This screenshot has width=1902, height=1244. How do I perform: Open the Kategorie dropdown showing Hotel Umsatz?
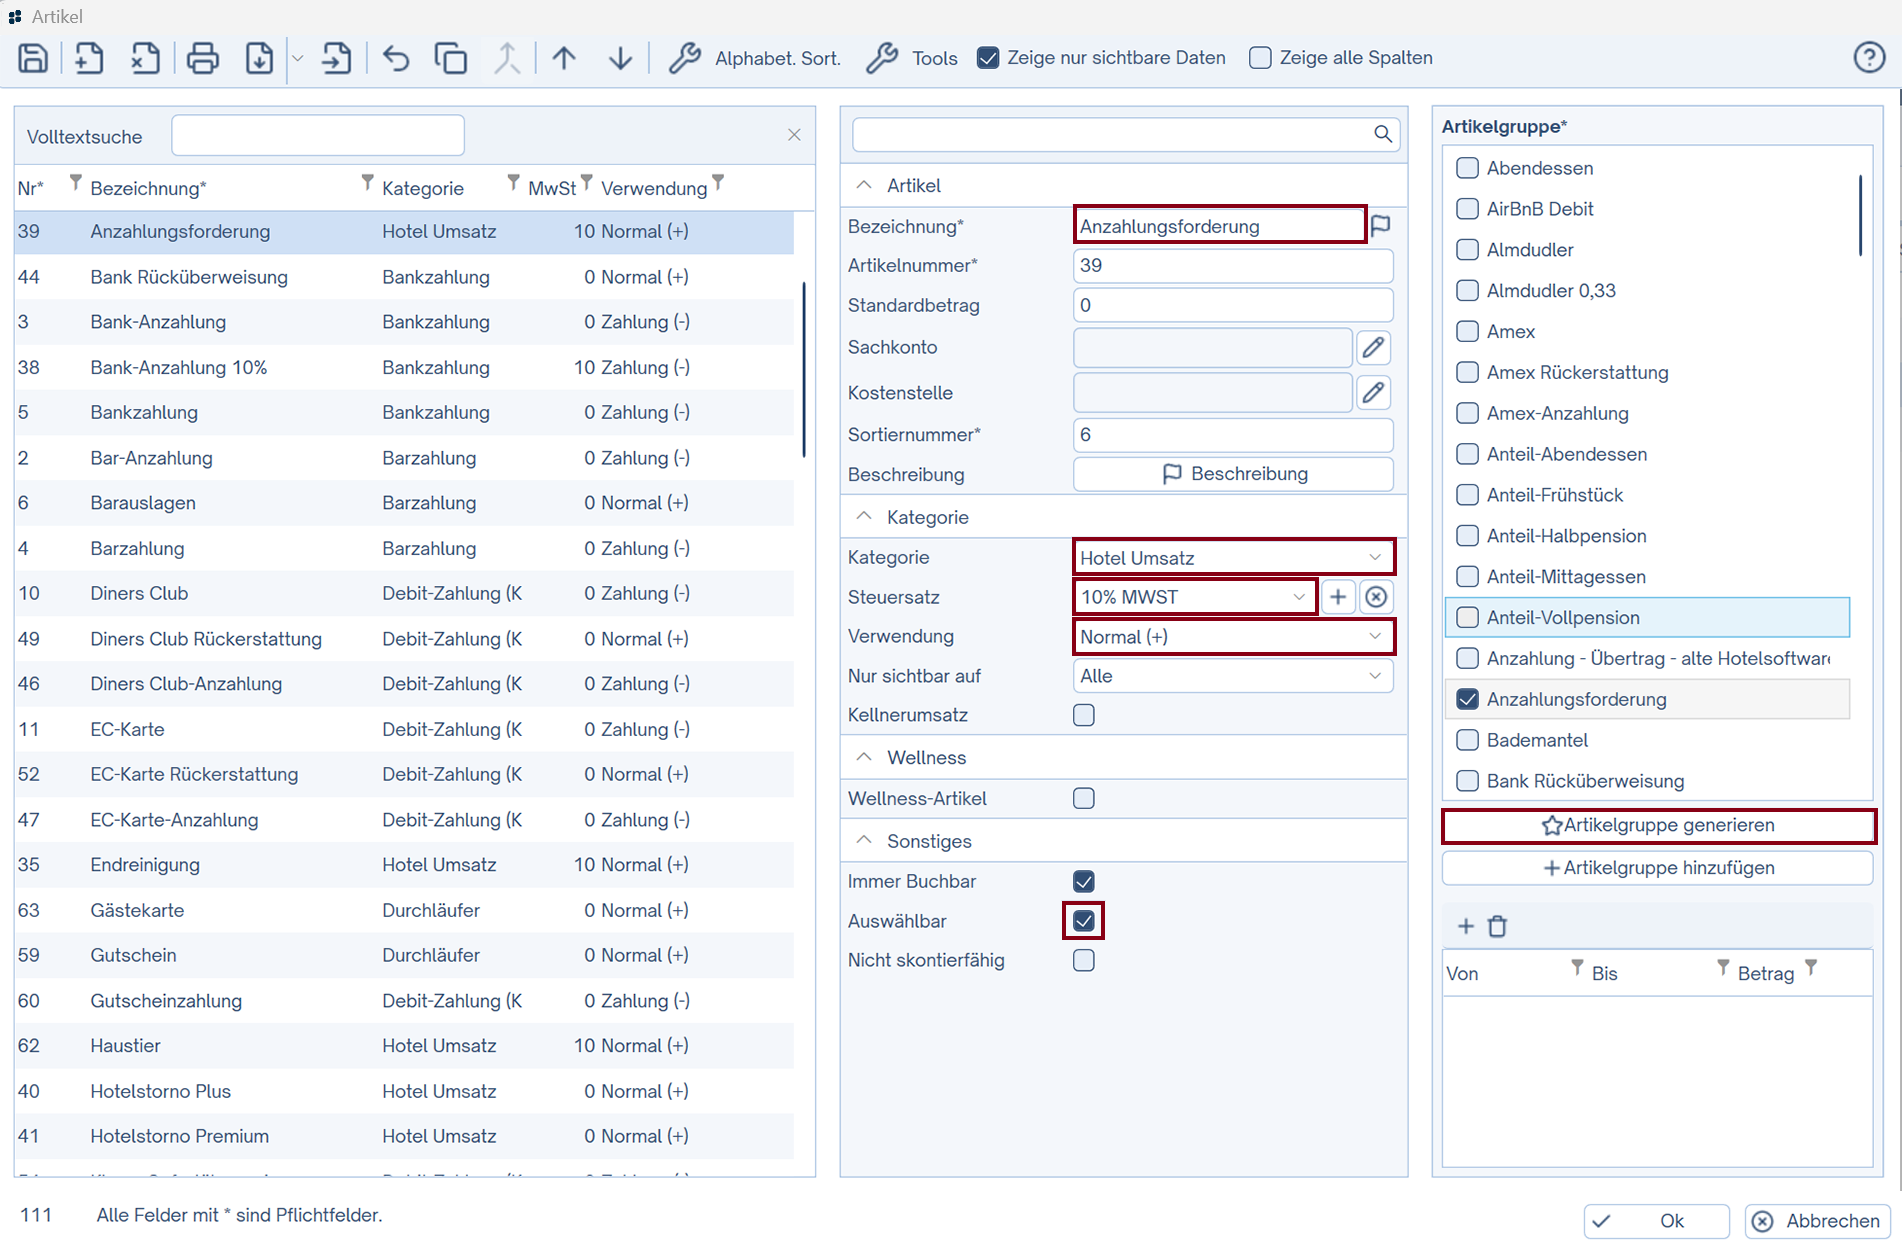[1232, 558]
